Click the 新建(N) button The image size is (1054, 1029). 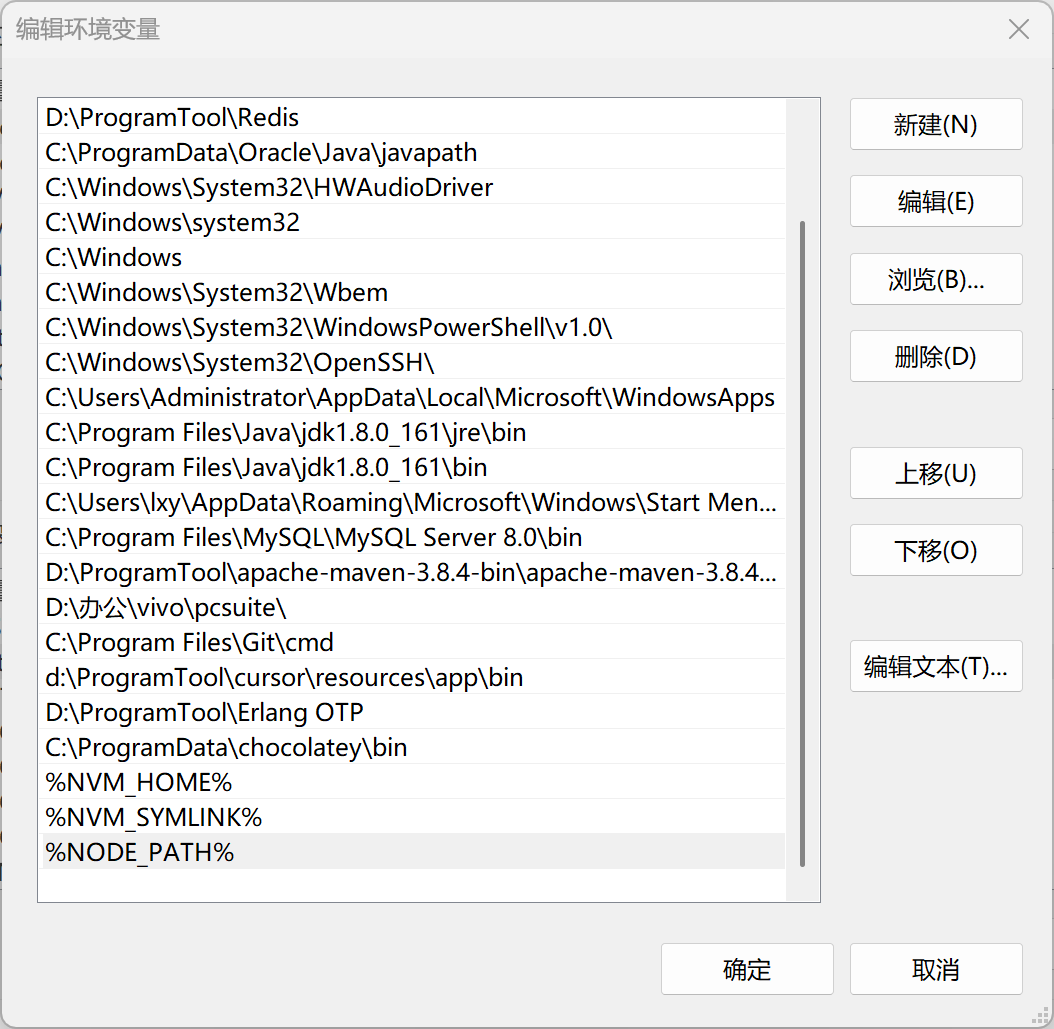tap(936, 124)
